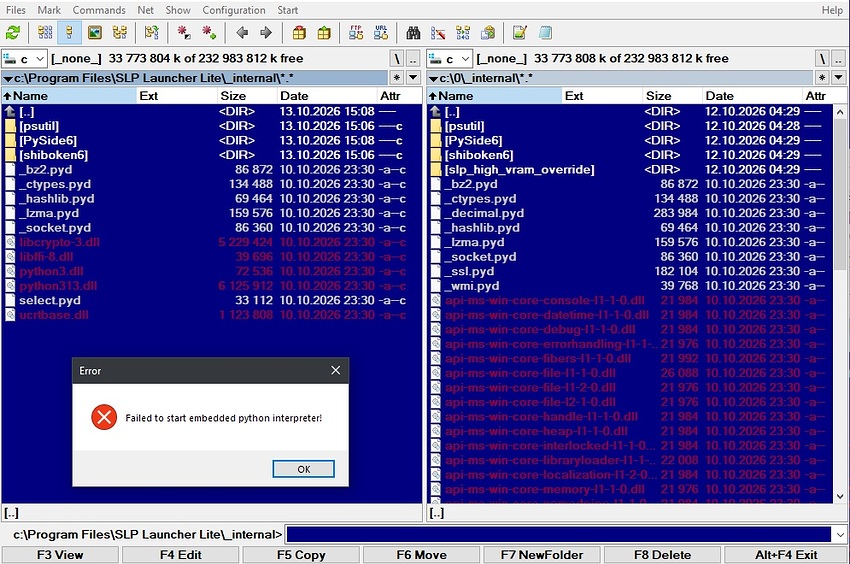Screen dimensions: 850x564
Task: Open FTP connect icon
Action: 356,33
